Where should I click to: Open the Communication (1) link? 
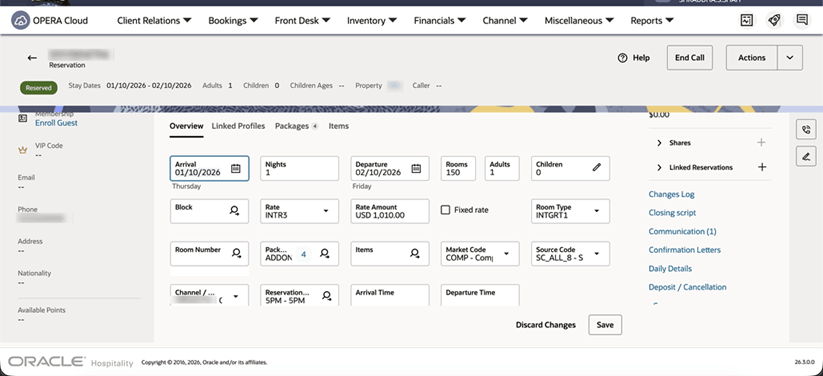coord(682,232)
